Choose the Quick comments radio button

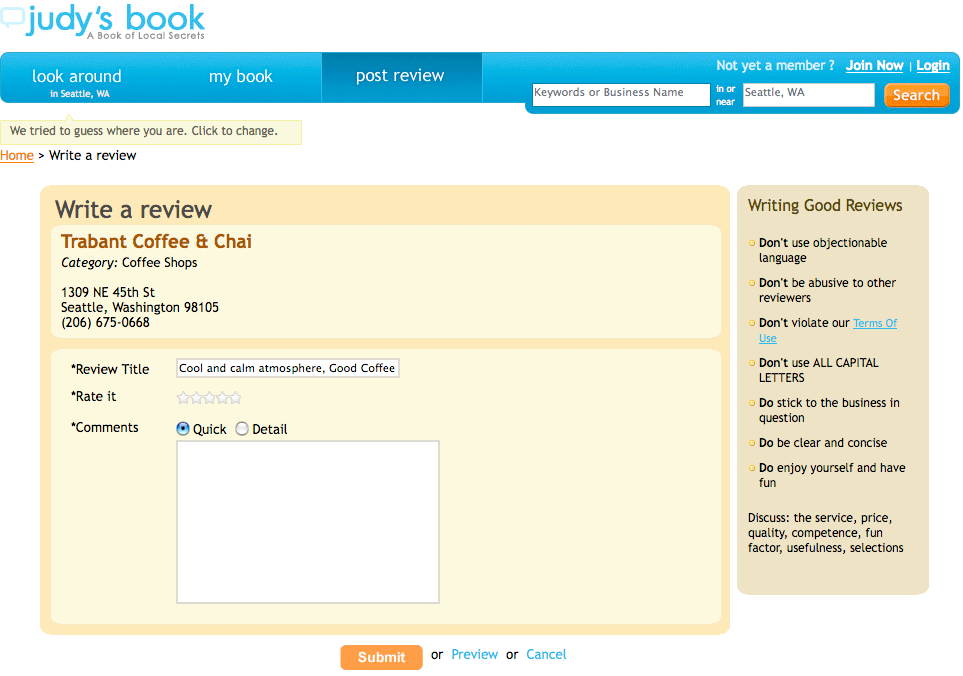tap(183, 429)
